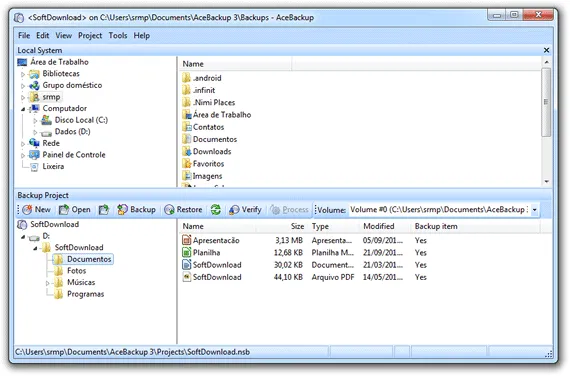
Task: Click the scroll up arrow of Local System list
Action: click(x=546, y=62)
